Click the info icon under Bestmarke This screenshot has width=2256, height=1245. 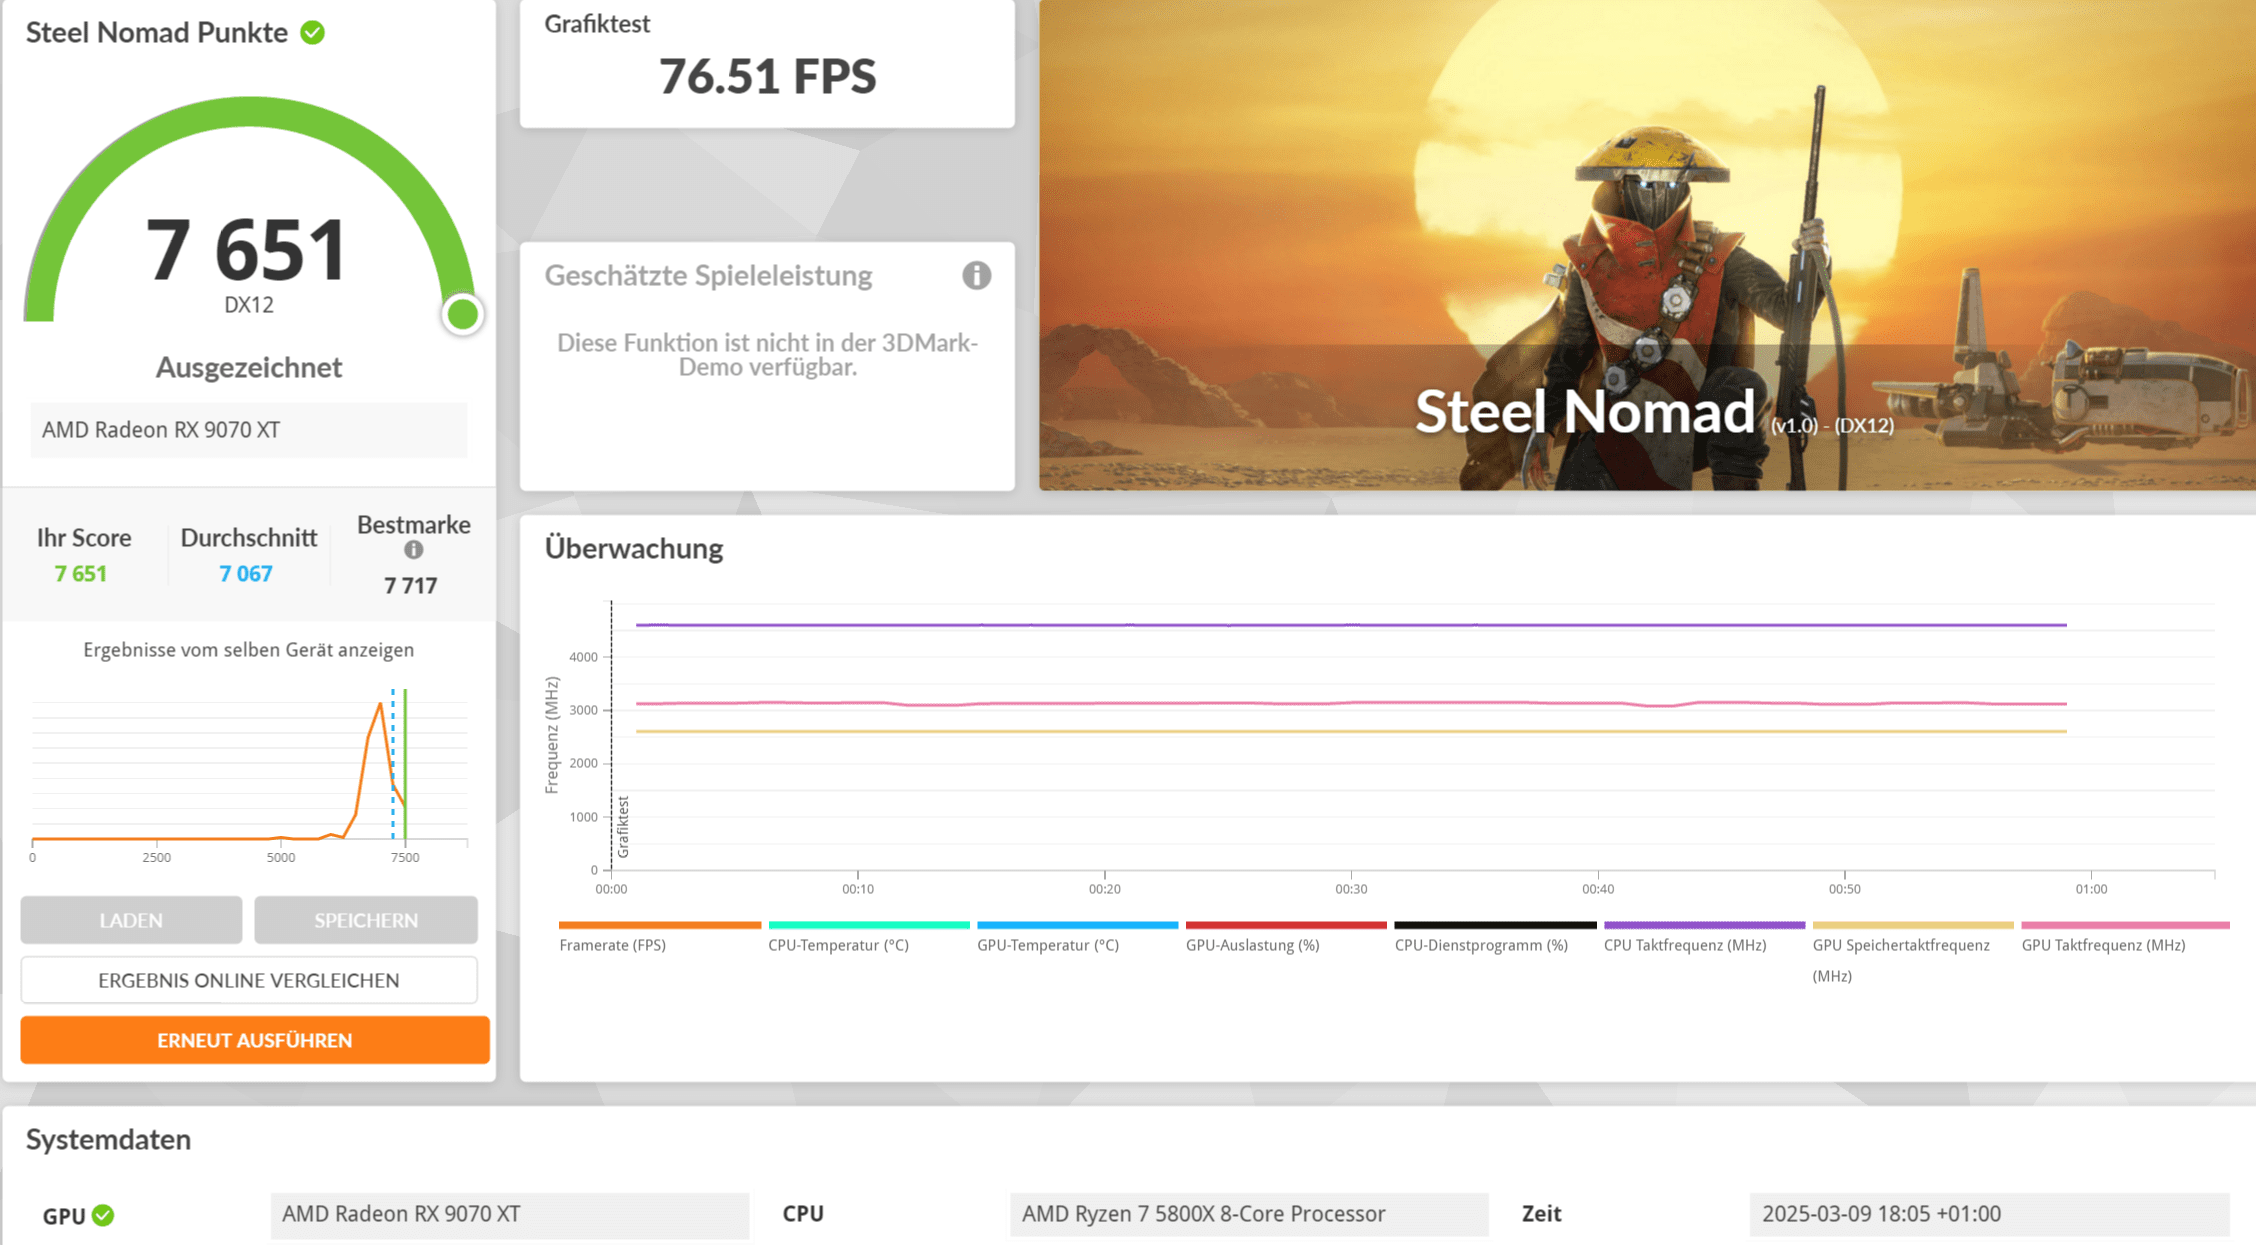(x=413, y=550)
